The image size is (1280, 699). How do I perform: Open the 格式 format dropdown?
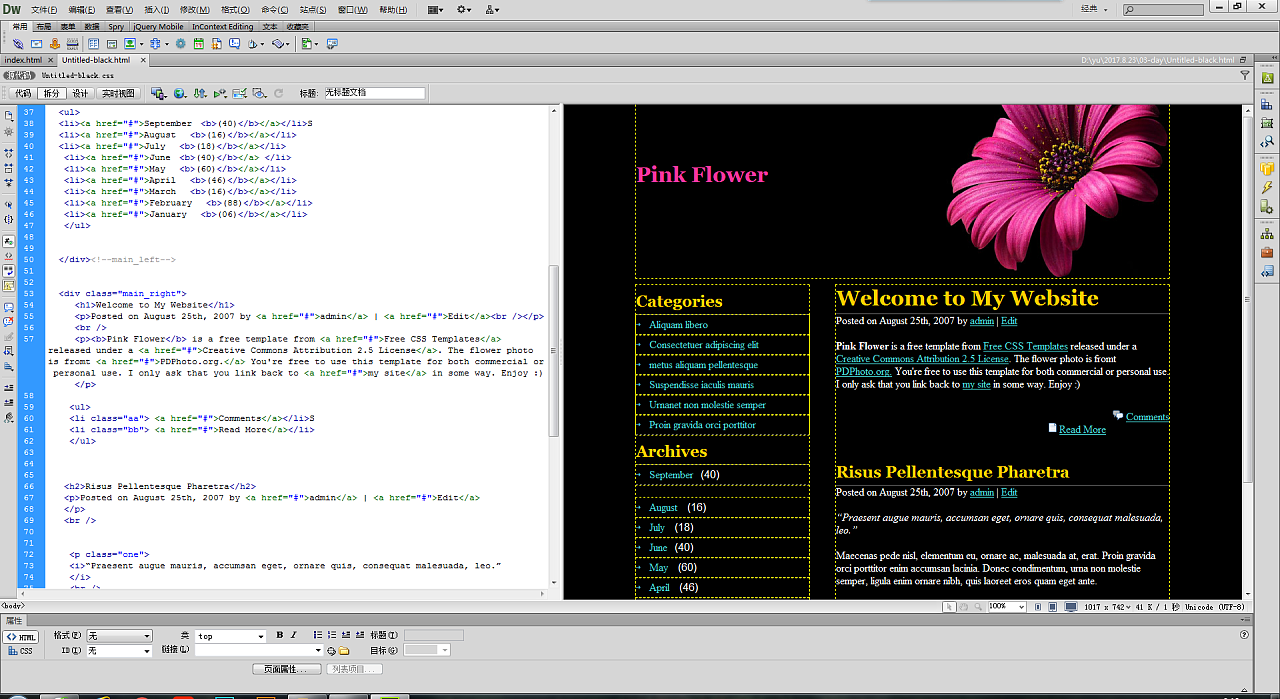coord(119,636)
